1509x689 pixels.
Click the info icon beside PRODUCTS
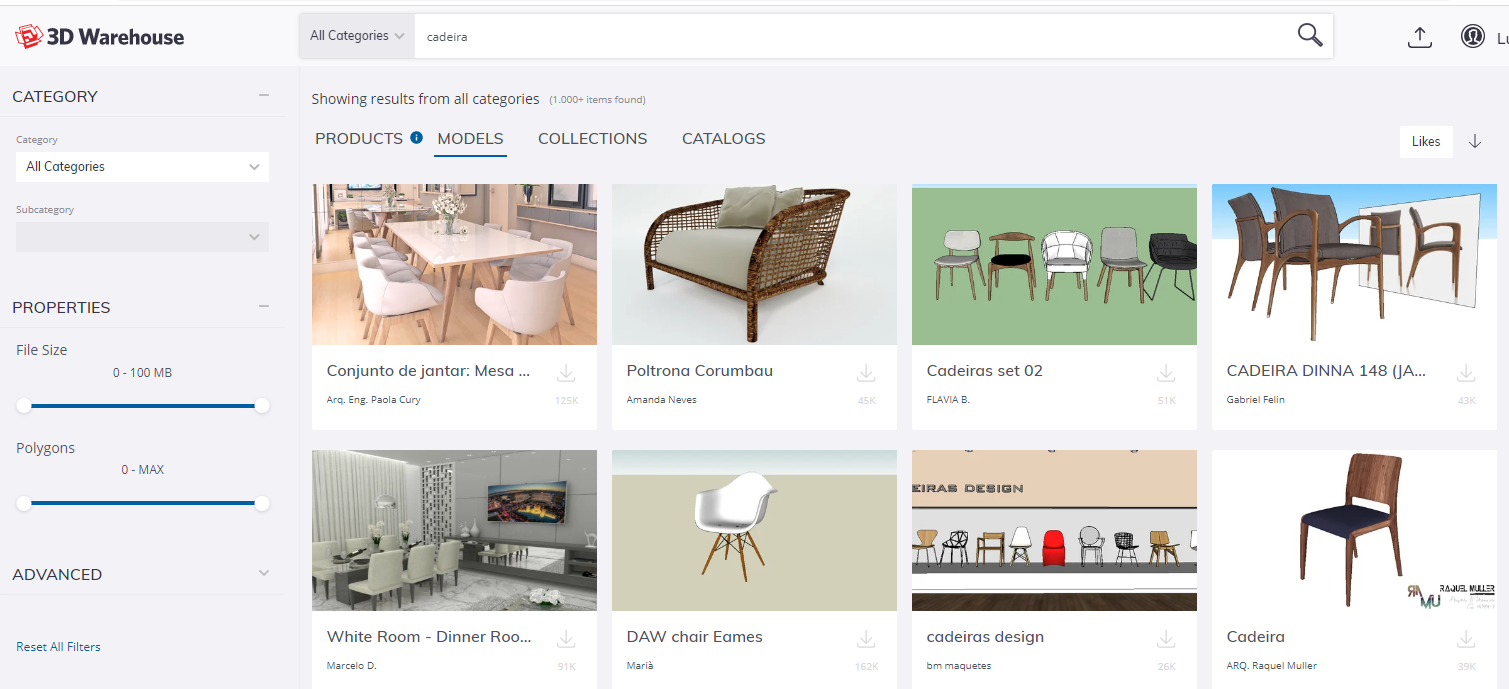point(416,137)
